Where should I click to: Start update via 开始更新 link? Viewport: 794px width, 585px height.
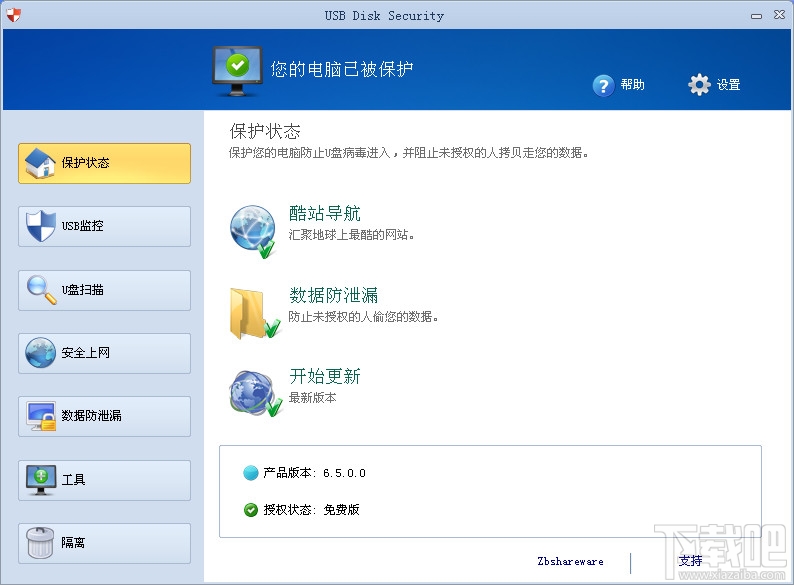coord(325,376)
